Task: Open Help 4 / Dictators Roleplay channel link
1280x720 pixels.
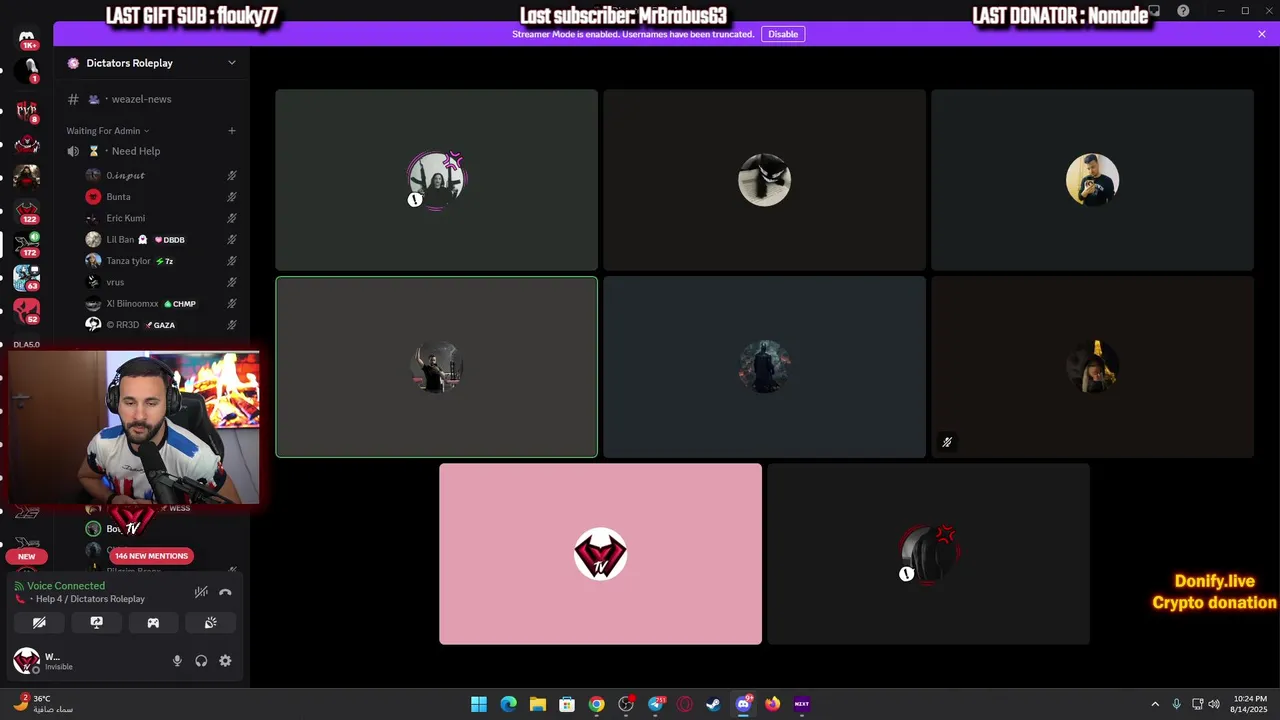Action: click(90, 599)
